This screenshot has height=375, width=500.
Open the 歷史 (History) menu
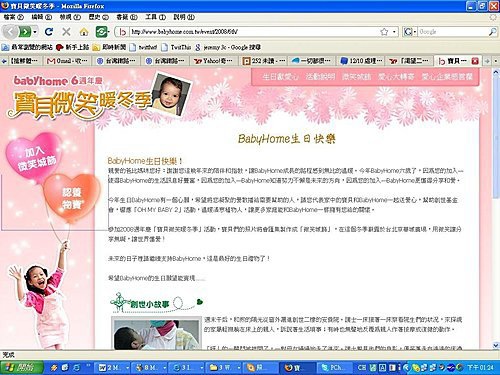[x=99, y=17]
